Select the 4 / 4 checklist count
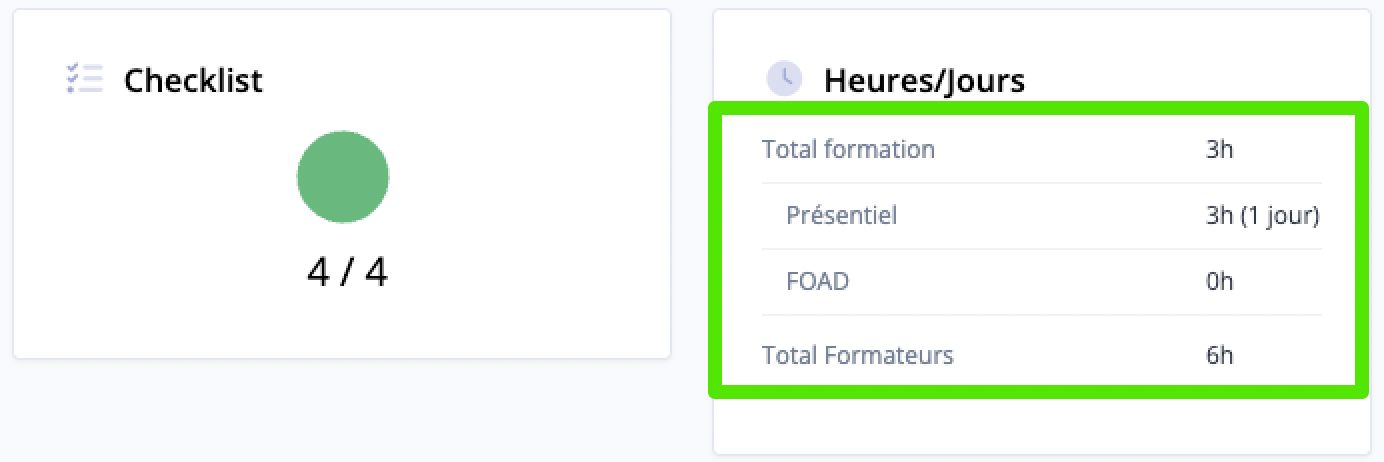Image resolution: width=1384 pixels, height=462 pixels. pos(347,273)
